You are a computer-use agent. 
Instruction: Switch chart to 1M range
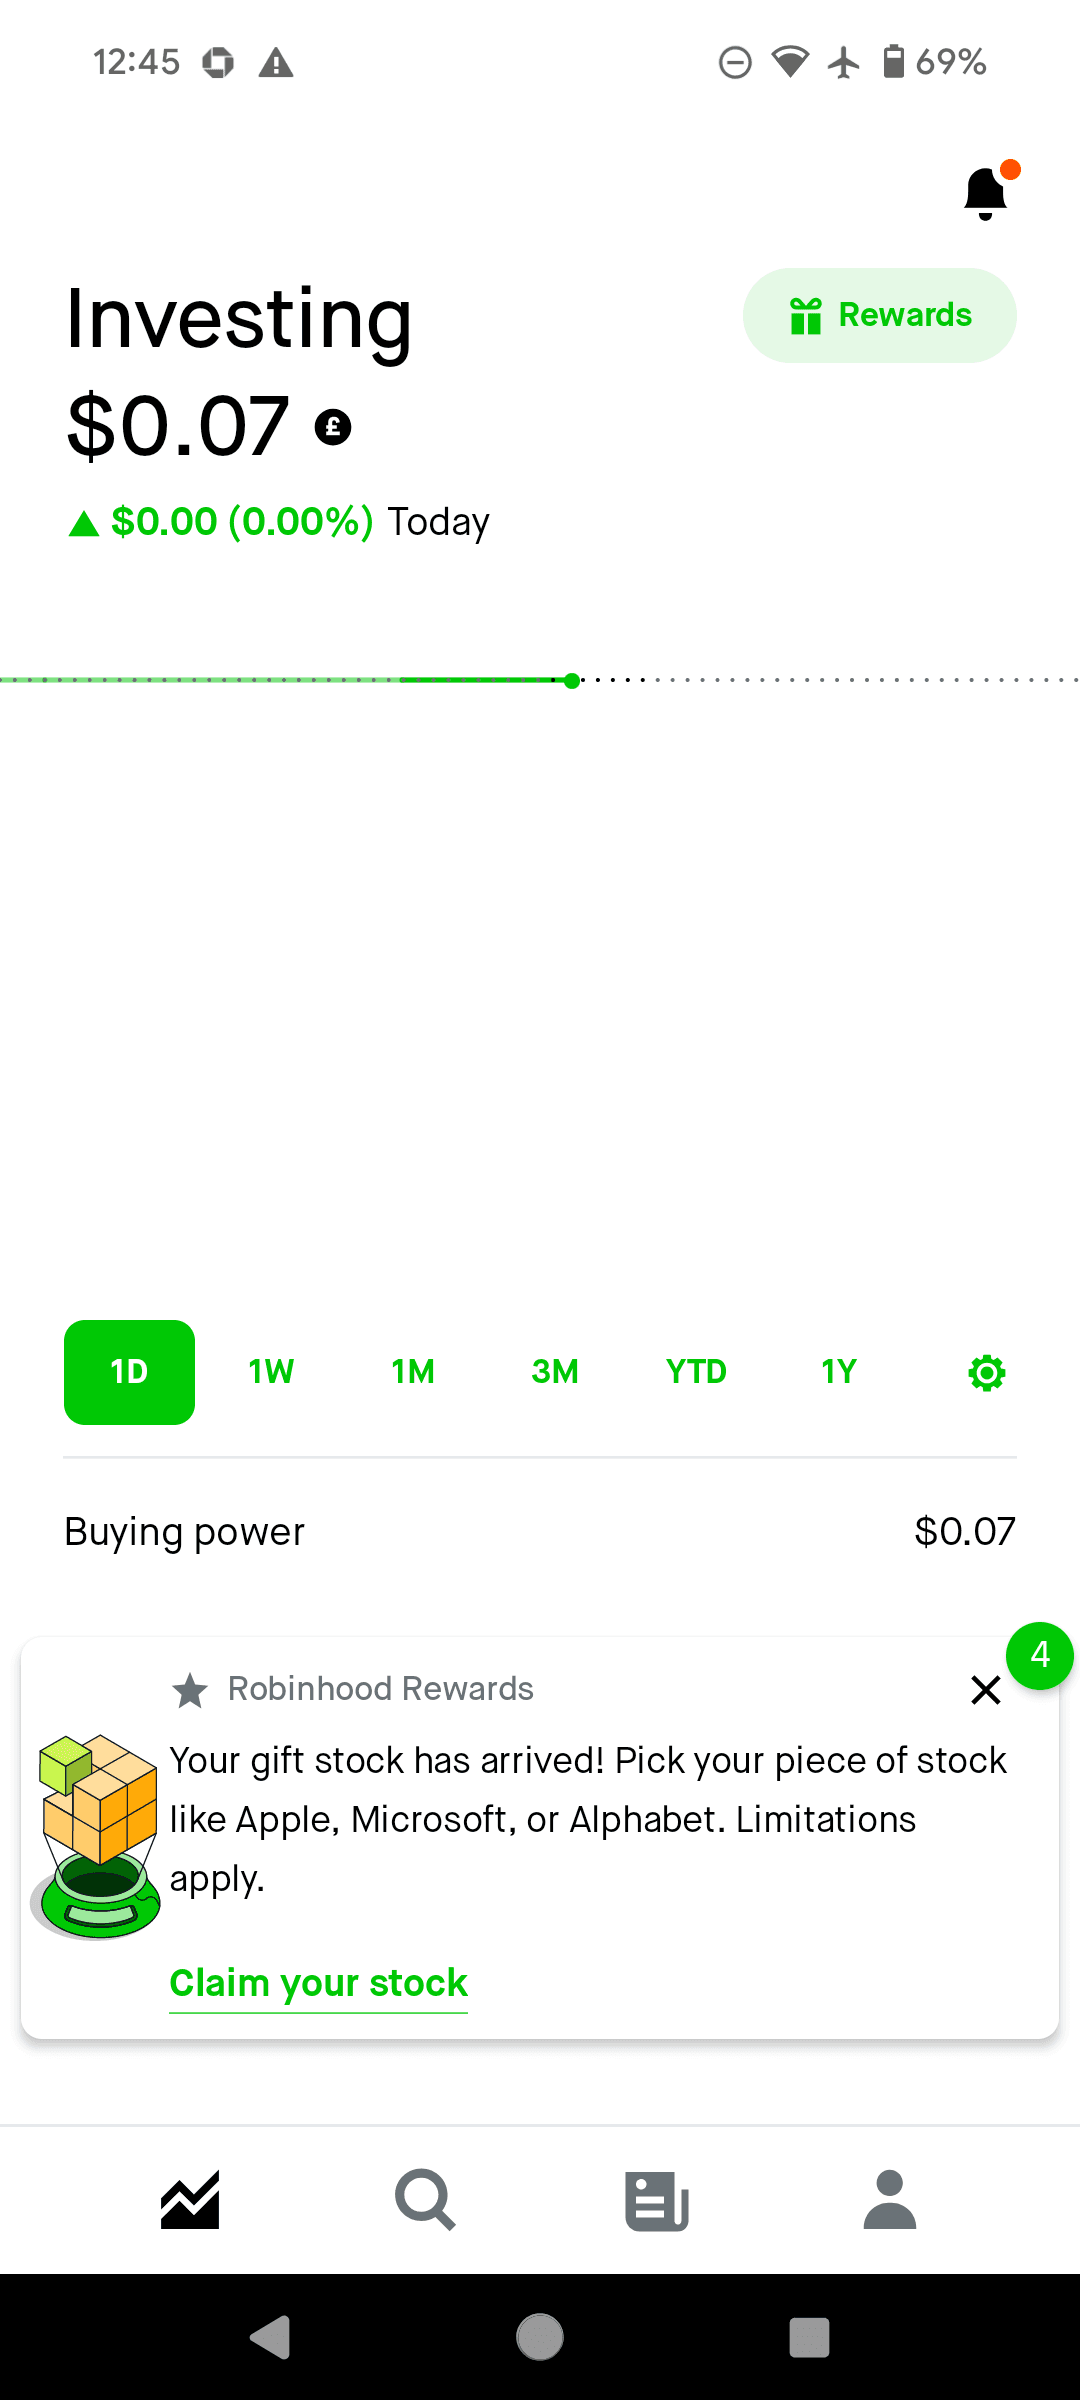pos(413,1372)
